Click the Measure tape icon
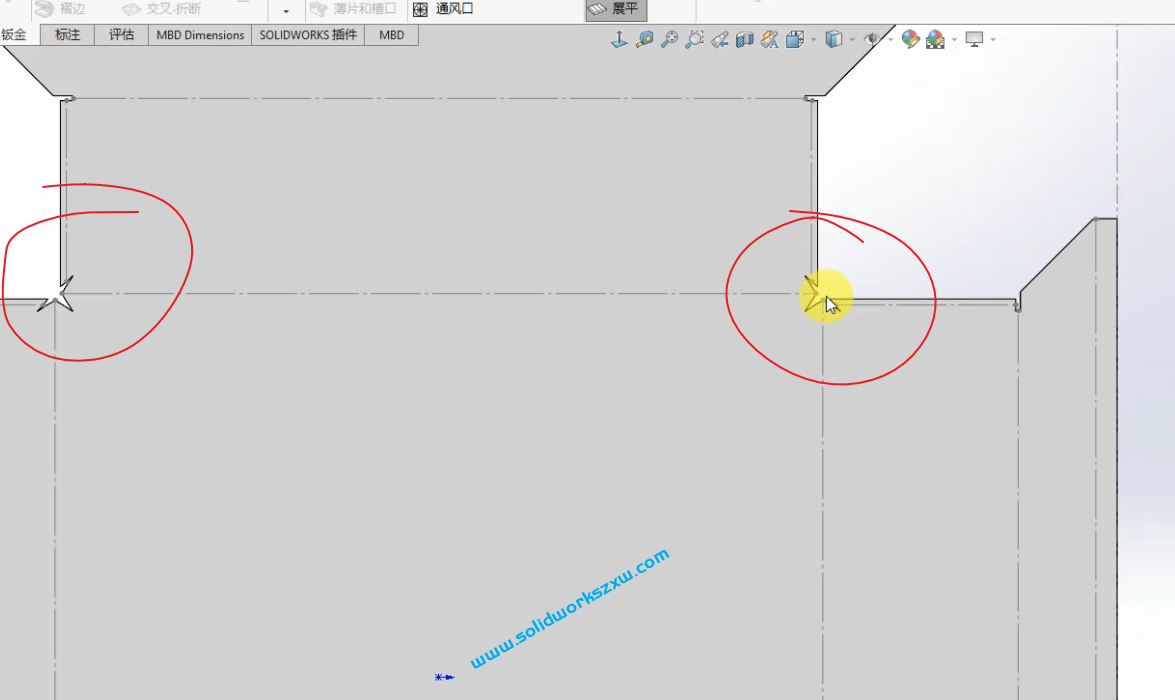 (x=645, y=38)
